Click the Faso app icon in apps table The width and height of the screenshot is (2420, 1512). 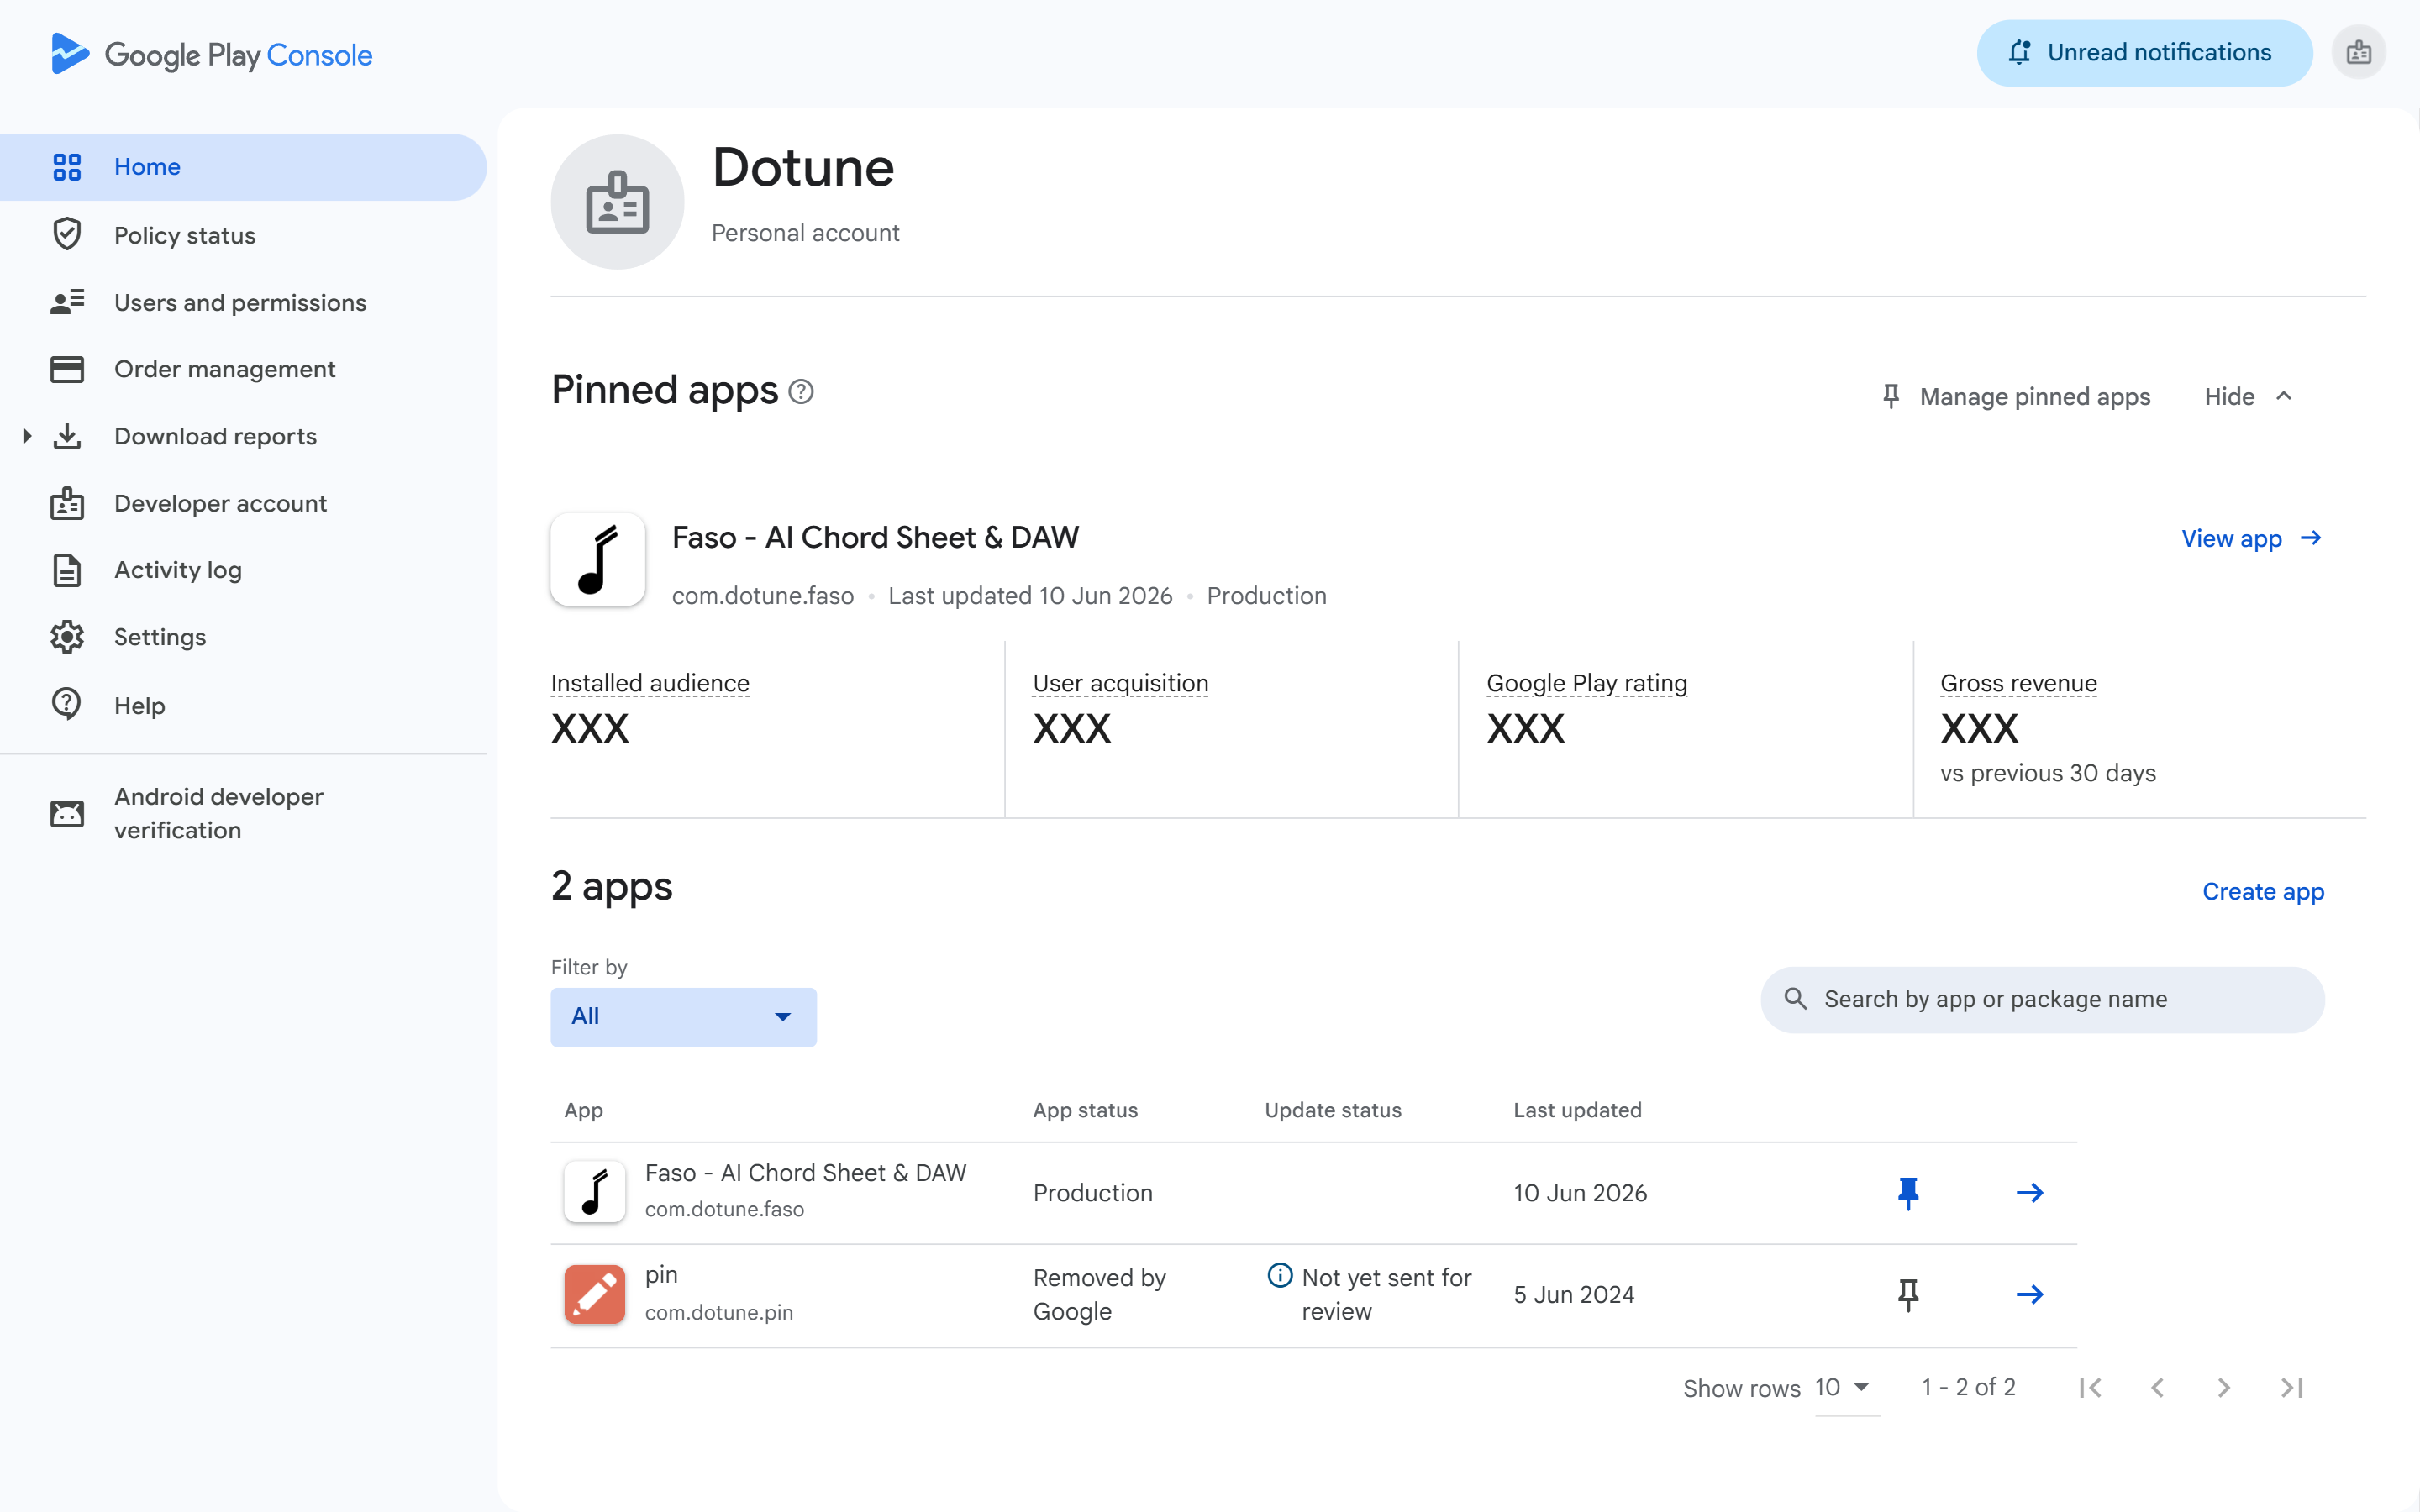[595, 1192]
